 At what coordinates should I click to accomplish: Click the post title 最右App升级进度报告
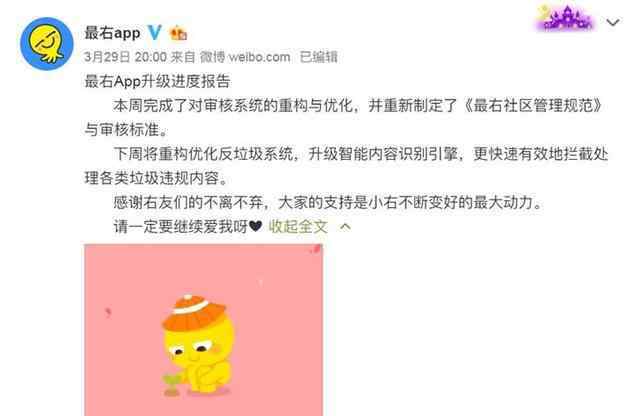tap(158, 81)
